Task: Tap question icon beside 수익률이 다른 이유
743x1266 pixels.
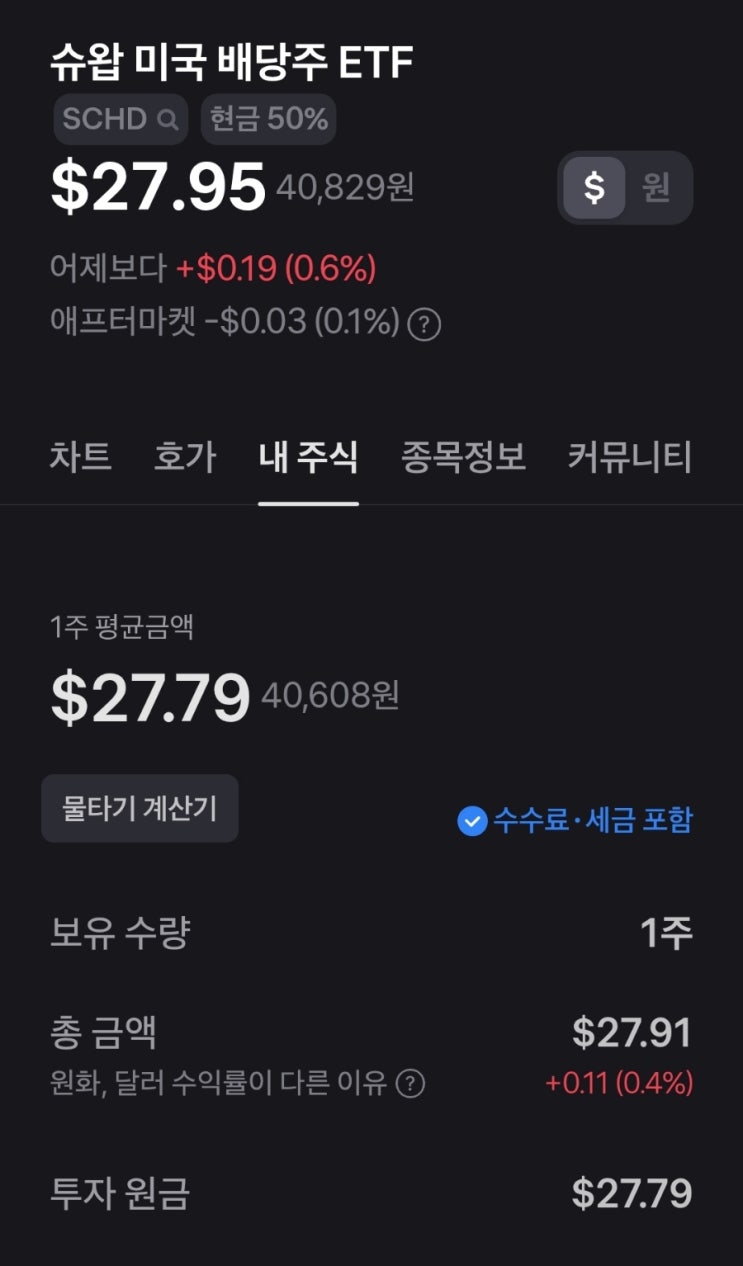Action: [x=410, y=1083]
